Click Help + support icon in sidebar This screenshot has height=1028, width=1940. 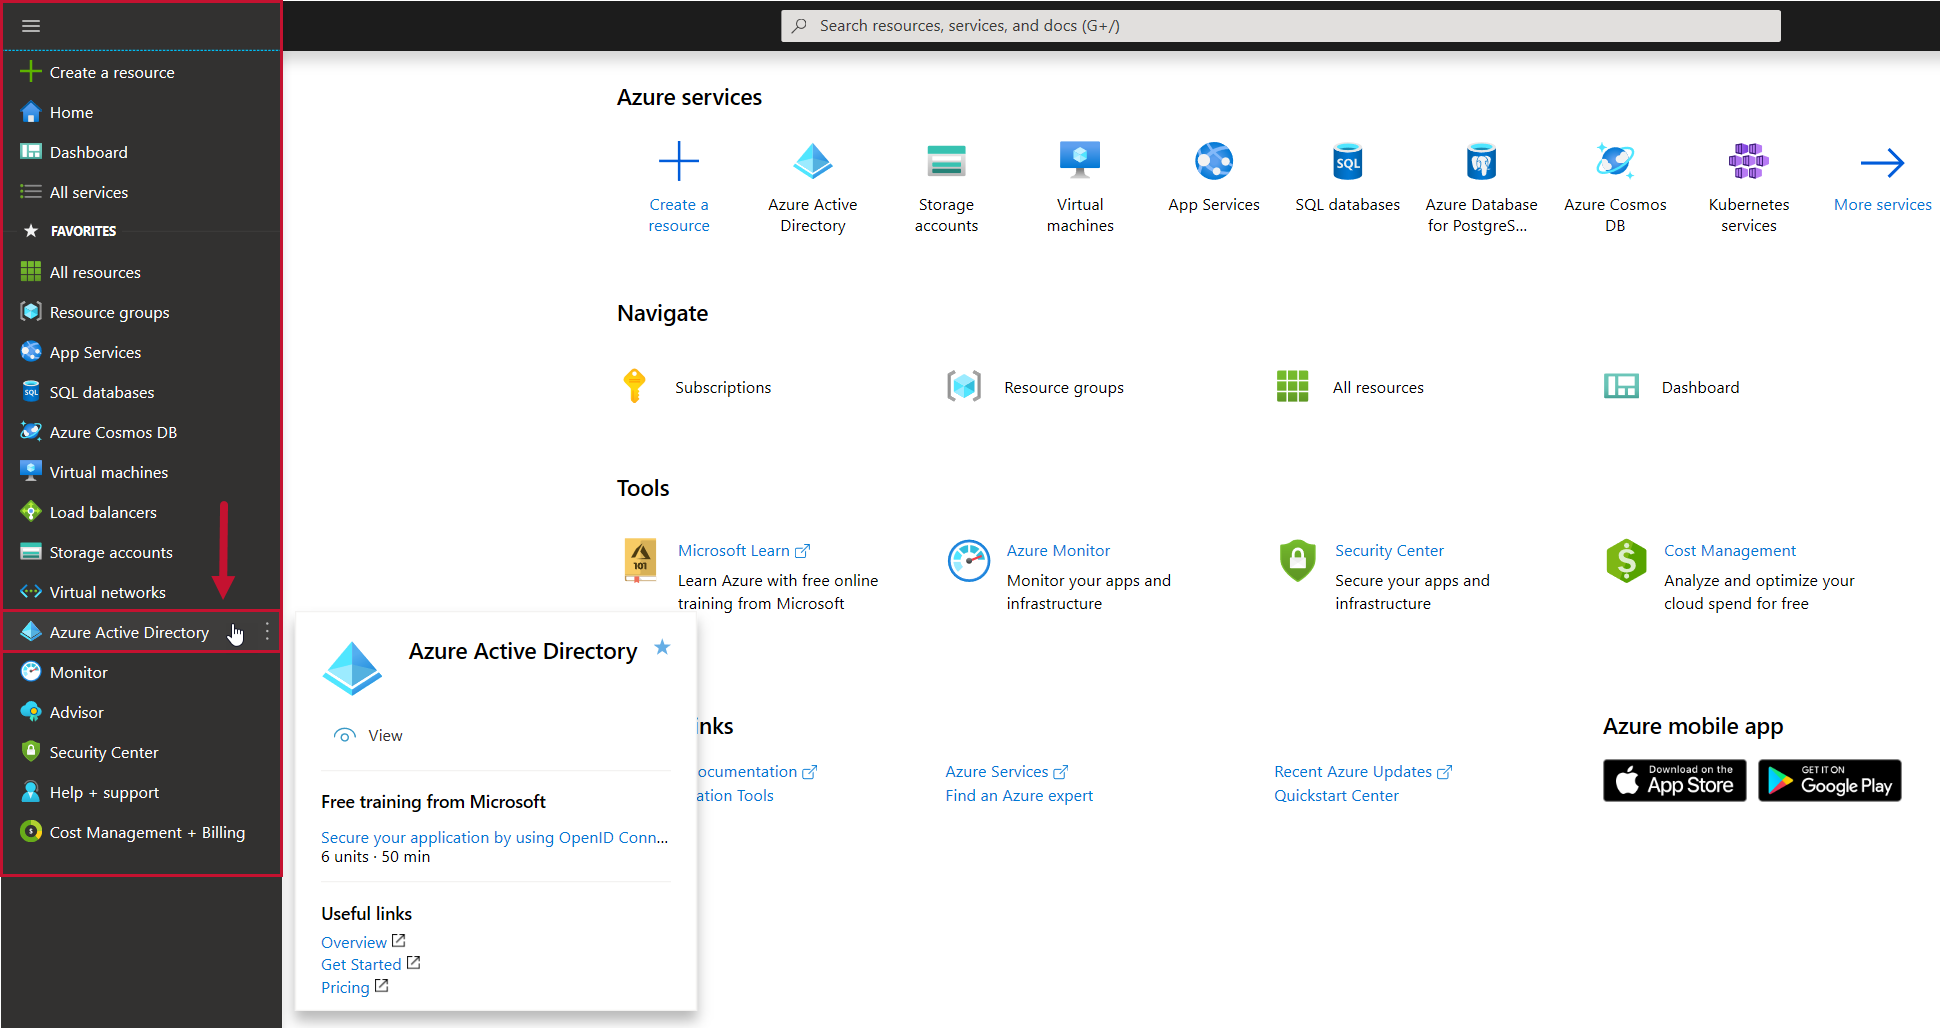click(x=31, y=792)
